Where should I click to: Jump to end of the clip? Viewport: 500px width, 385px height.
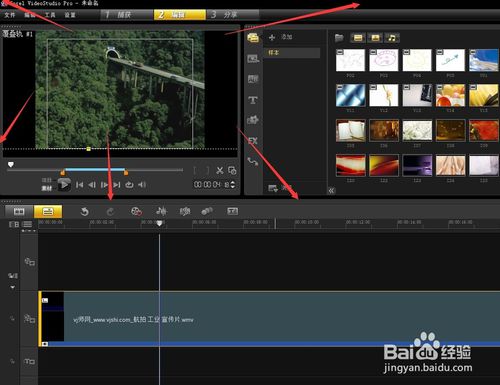(117, 185)
